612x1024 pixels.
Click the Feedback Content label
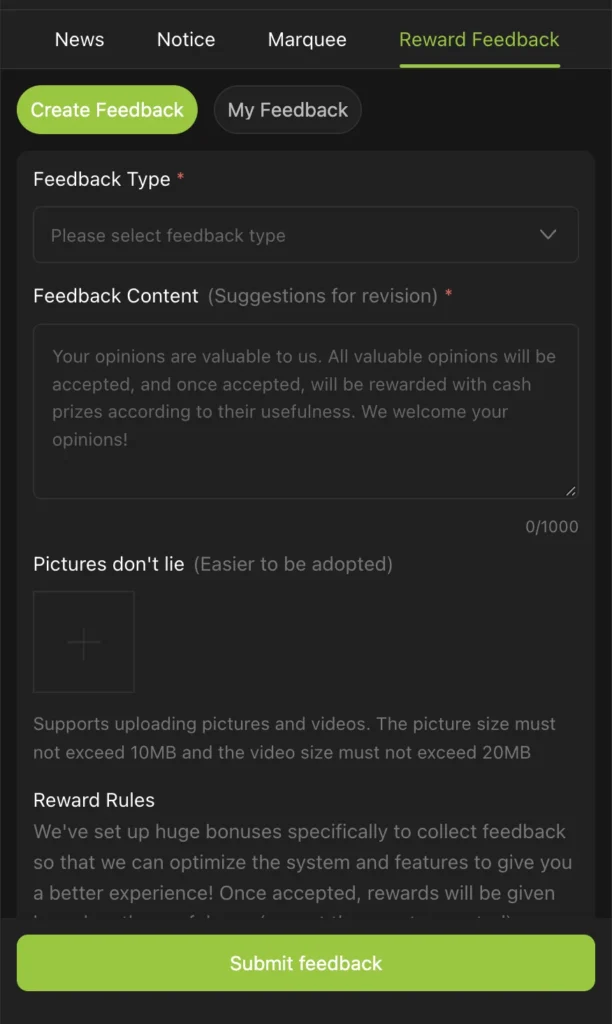pyautogui.click(x=116, y=296)
